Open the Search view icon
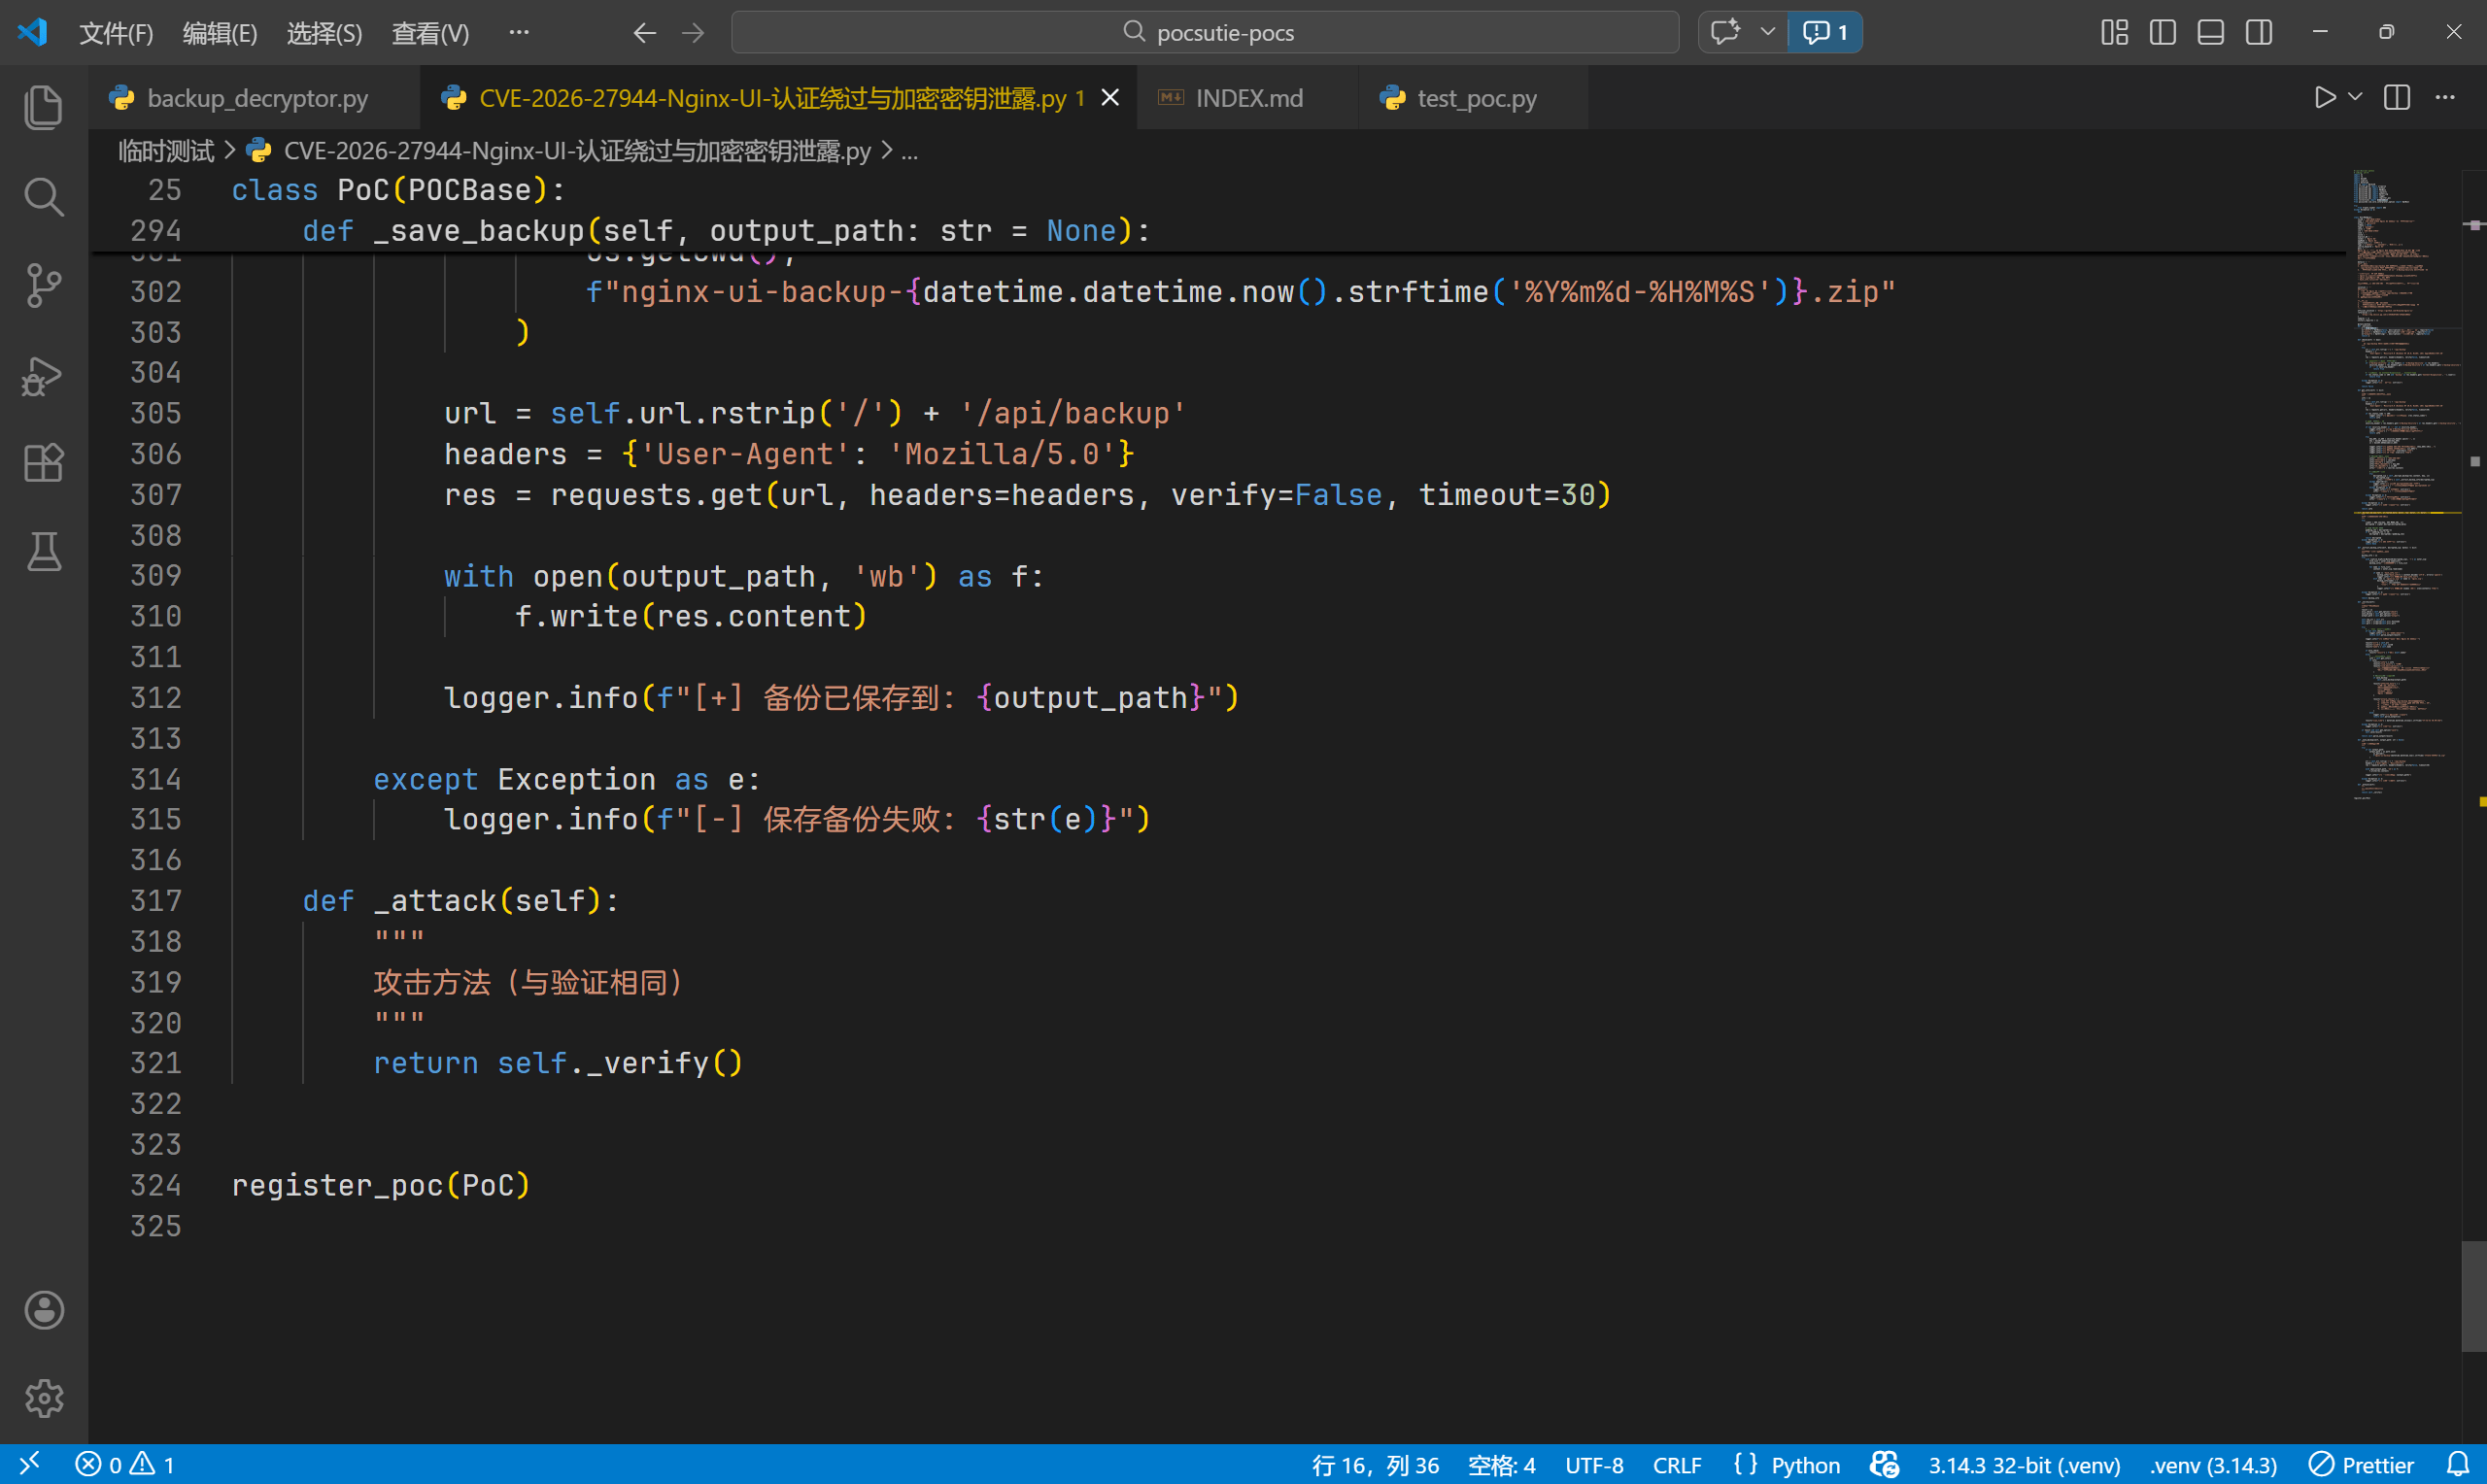2487x1484 pixels. 43,197
